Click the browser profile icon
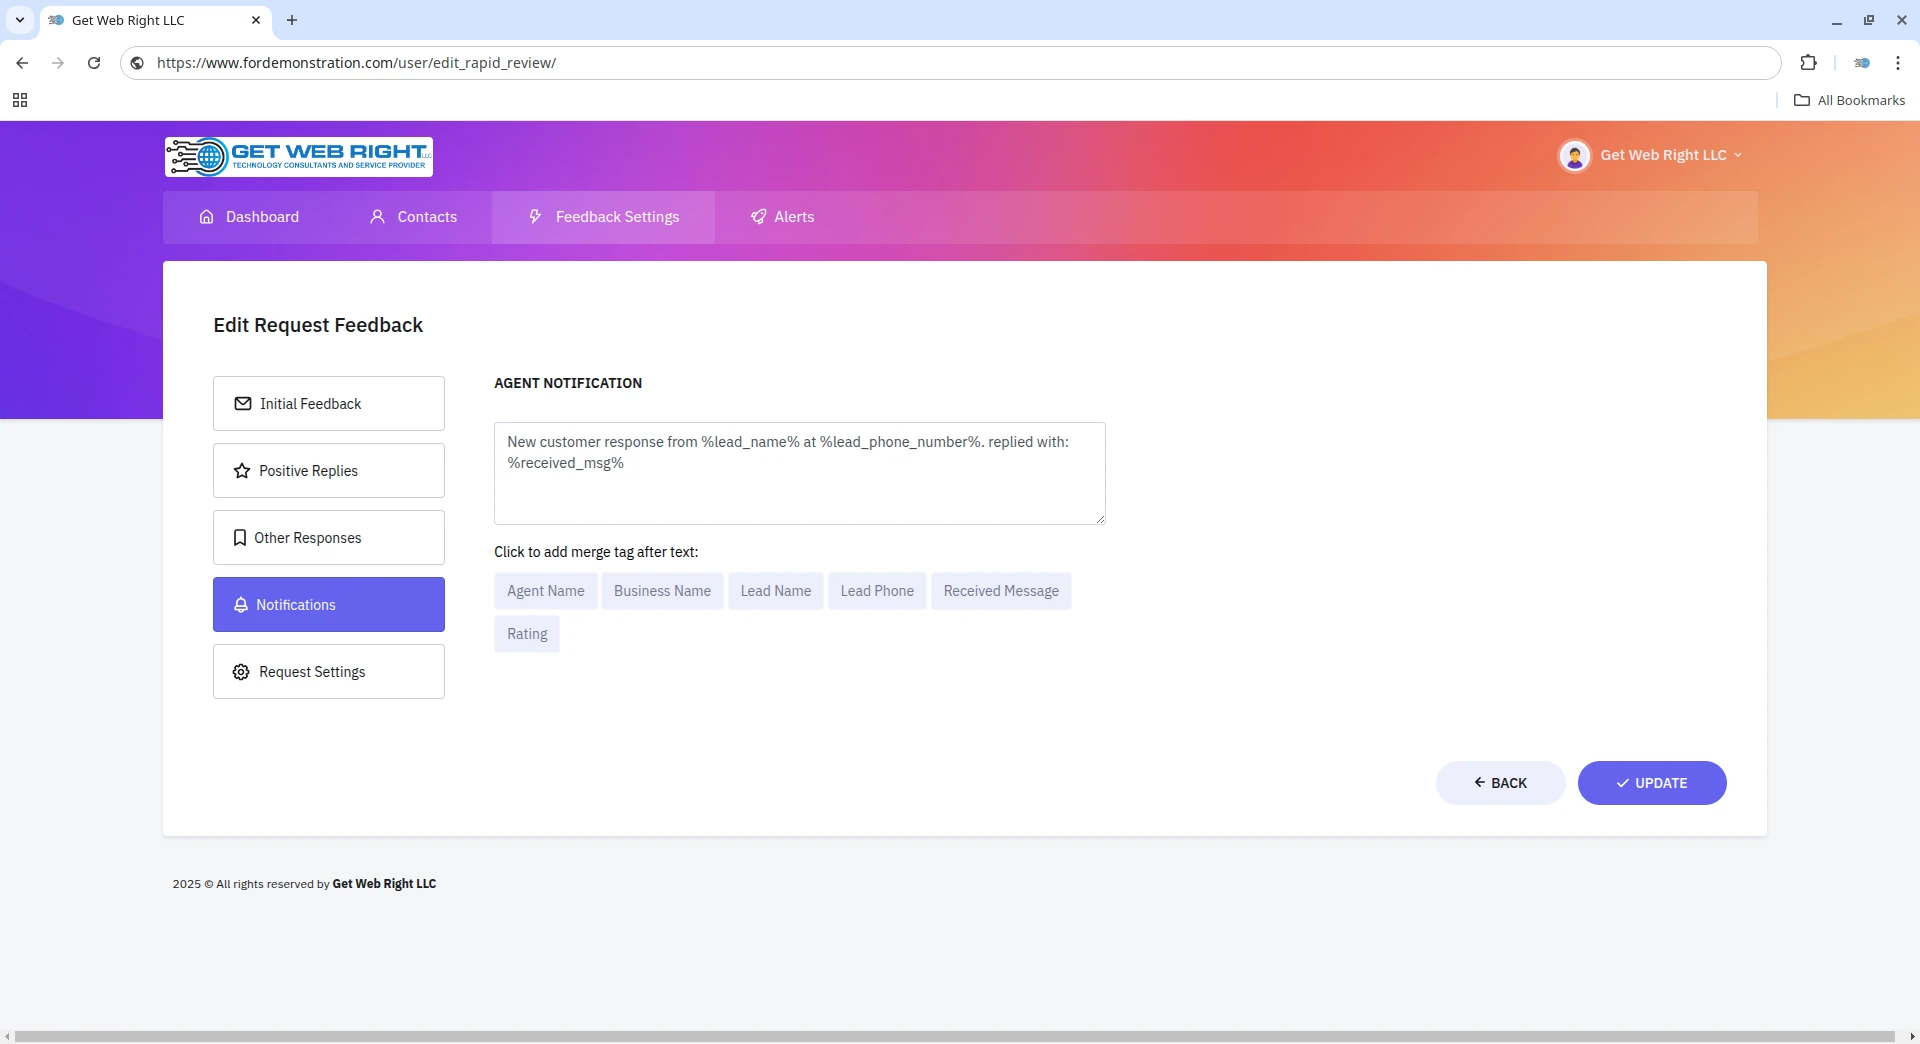This screenshot has height=1044, width=1920. point(1862,63)
